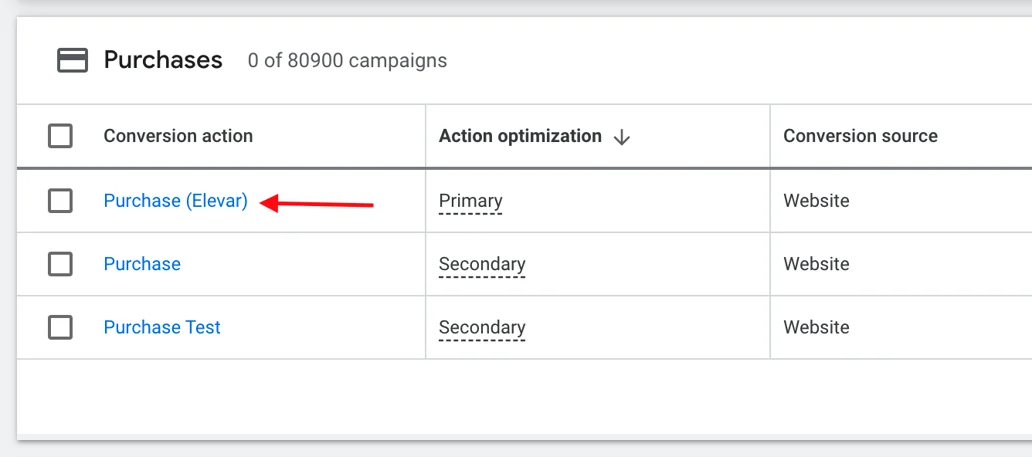This screenshot has height=457, width=1032.
Task: Click the "0 of 80900 campaigns" text
Action: coord(347,61)
